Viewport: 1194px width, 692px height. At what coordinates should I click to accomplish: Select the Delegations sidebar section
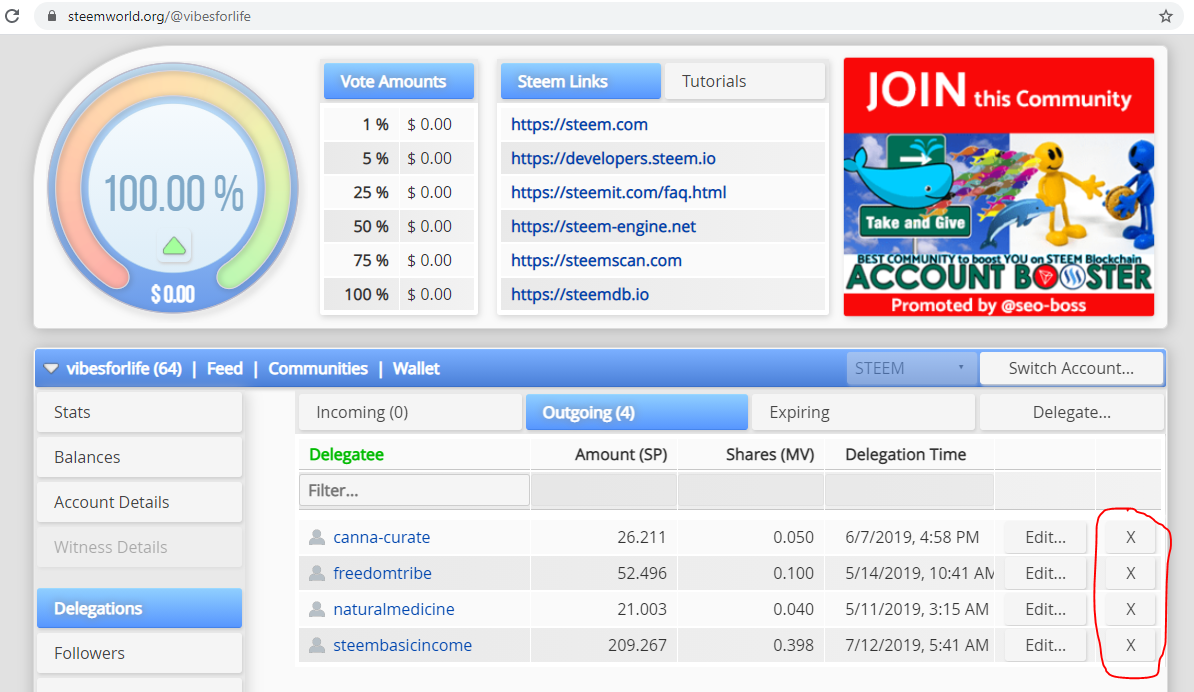[139, 608]
